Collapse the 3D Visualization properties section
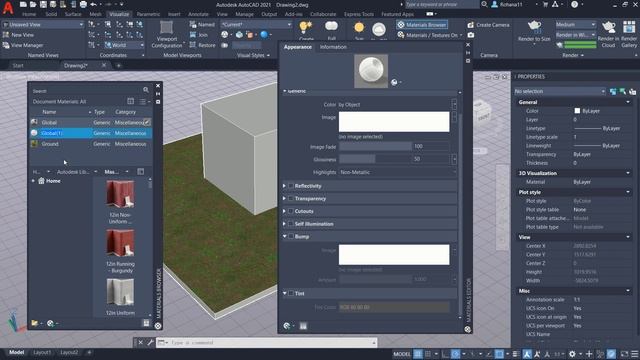Image resolution: width=640 pixels, height=360 pixels. click(628, 173)
